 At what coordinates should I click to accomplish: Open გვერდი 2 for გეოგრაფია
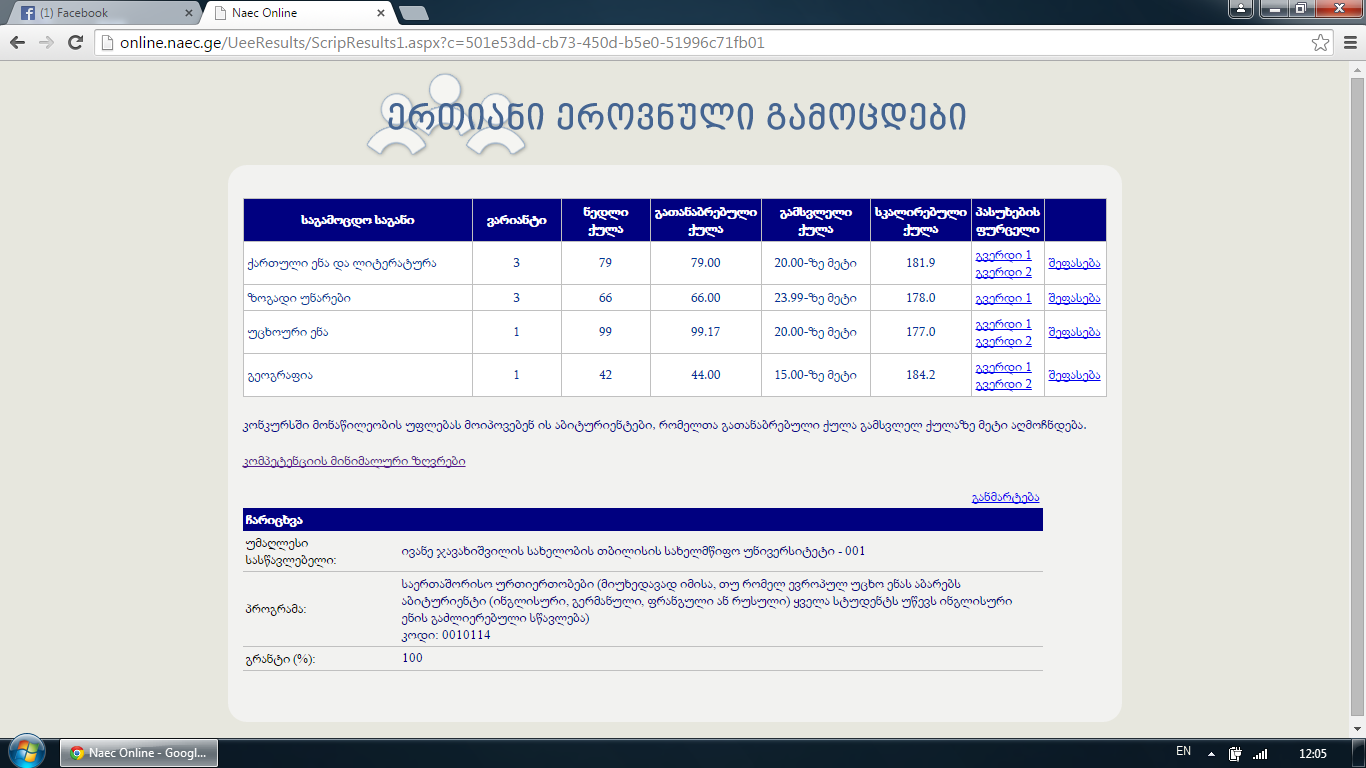1003,383
